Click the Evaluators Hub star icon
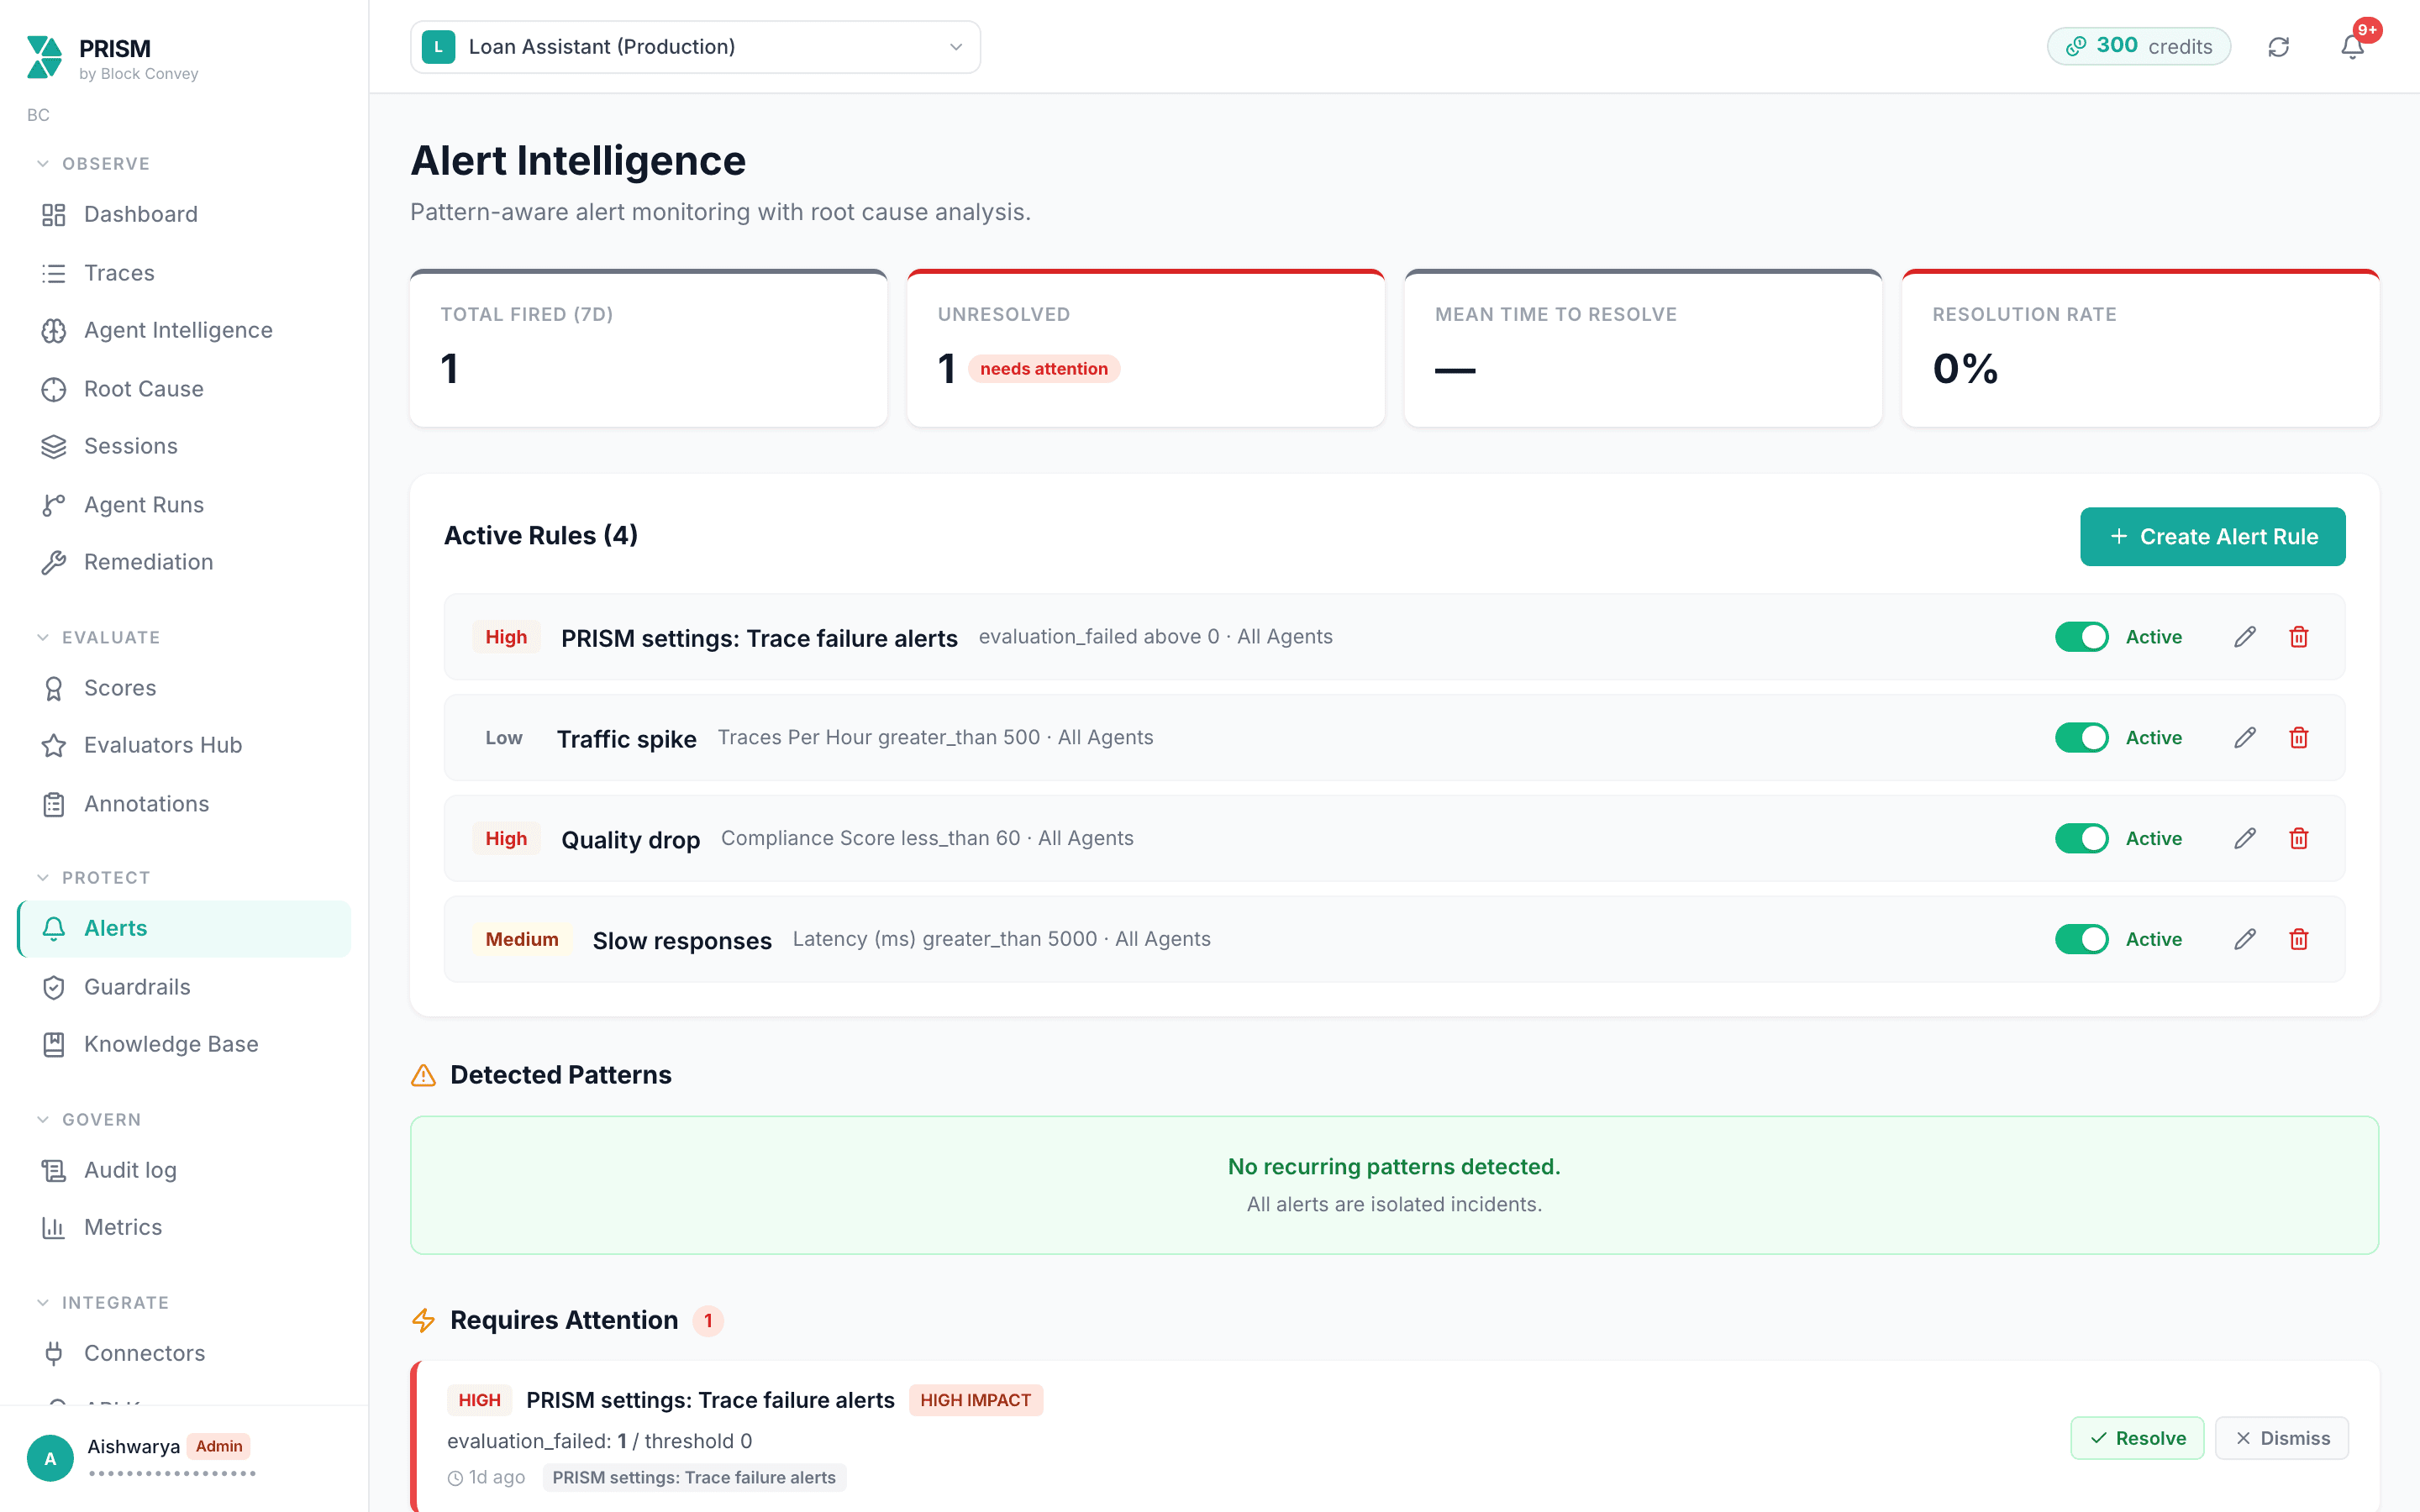Screen dimensions: 2420x1512 pos(54,746)
